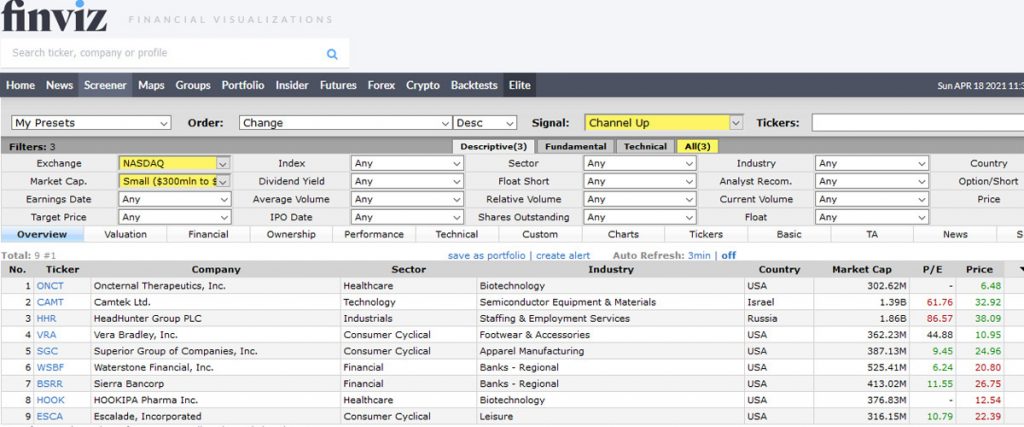
Task: Expand the Dividend Yield dropdown
Action: pyautogui.click(x=407, y=181)
